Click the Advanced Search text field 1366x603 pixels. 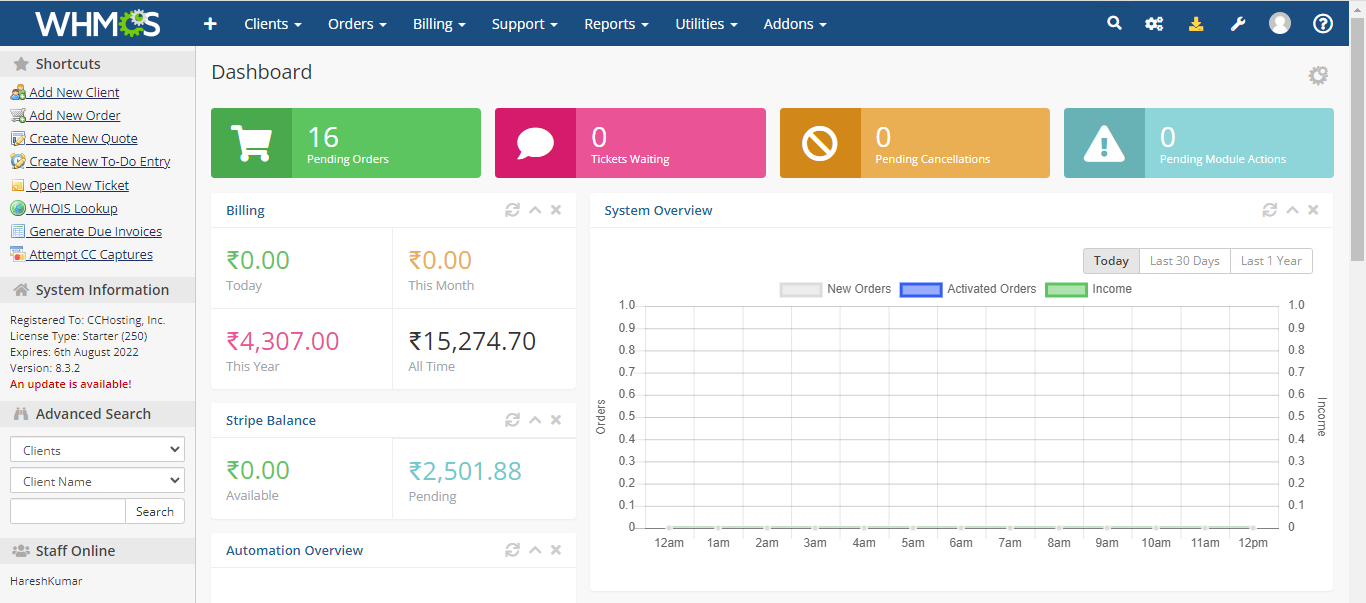[x=68, y=511]
